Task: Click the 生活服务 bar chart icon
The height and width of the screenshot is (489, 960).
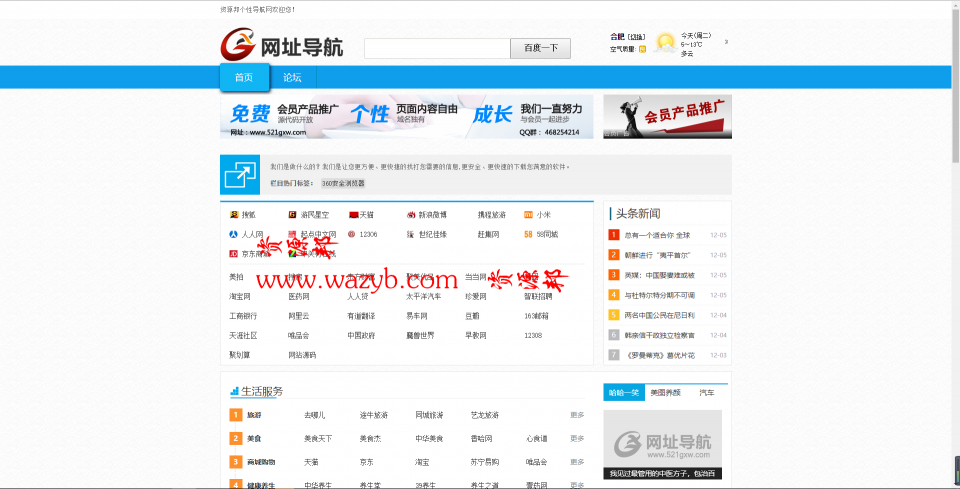Action: click(234, 391)
